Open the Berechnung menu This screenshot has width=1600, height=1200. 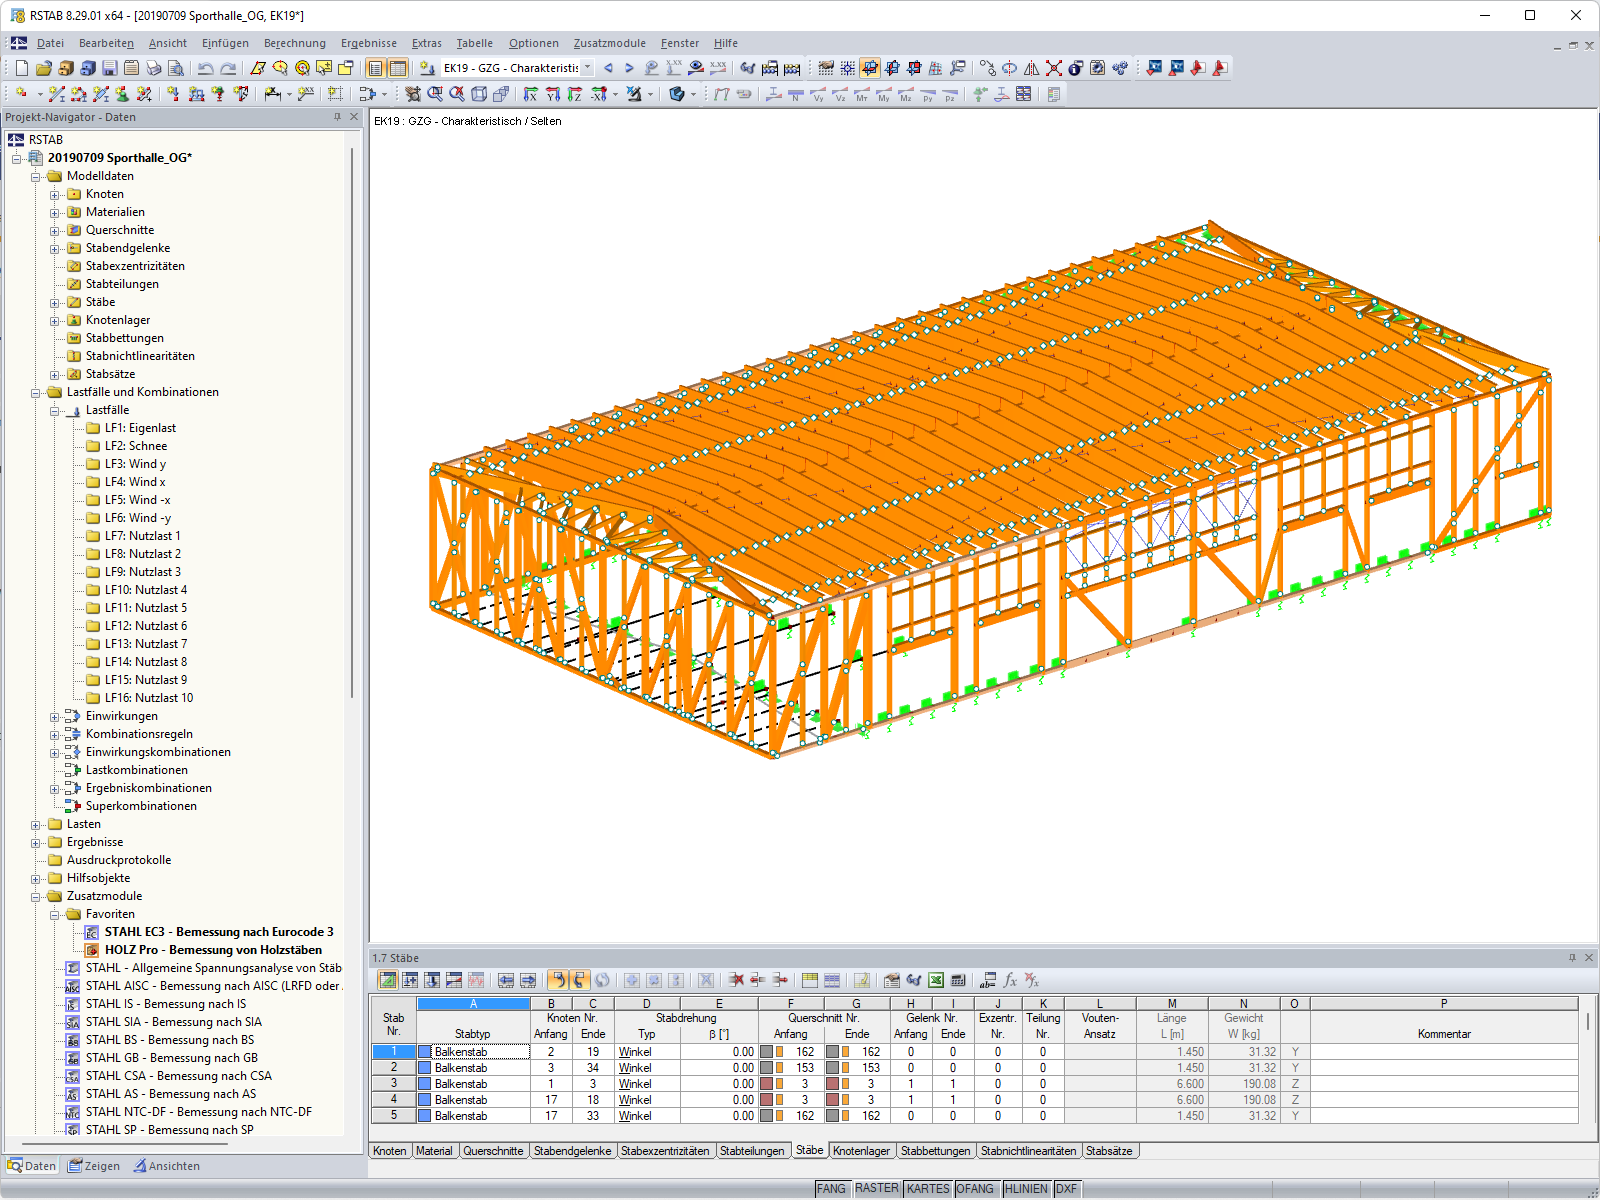click(x=295, y=43)
